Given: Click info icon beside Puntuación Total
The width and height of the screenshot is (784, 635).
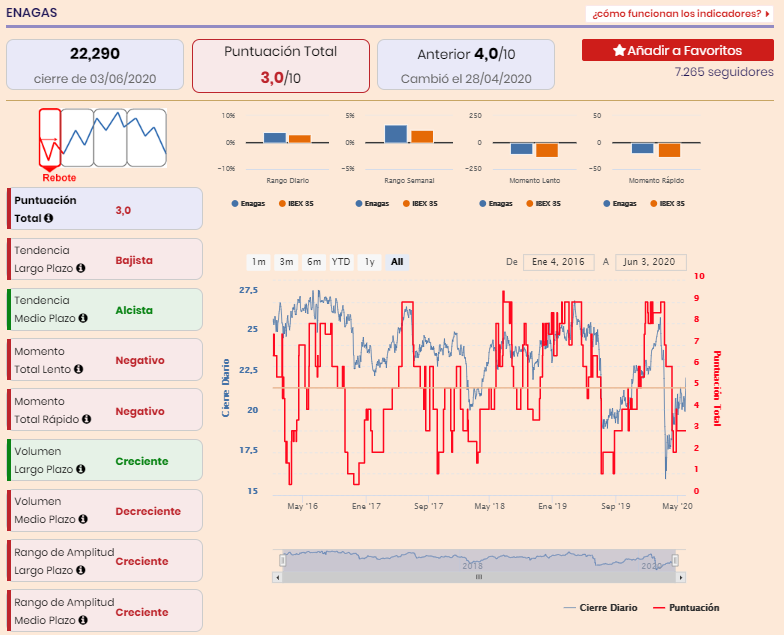Looking at the screenshot, I should click(x=48, y=218).
